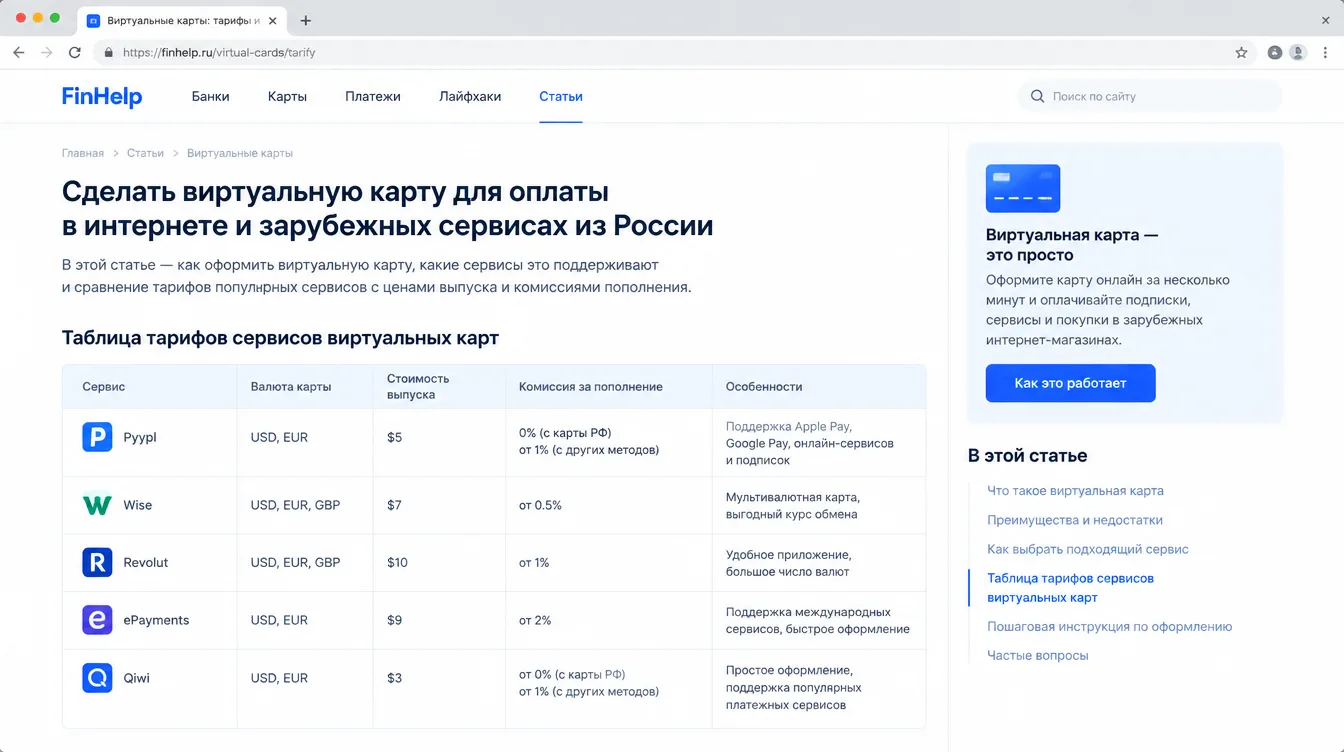The width and height of the screenshot is (1344, 752).
Task: Select the Статьи navigation tab
Action: coord(561,97)
